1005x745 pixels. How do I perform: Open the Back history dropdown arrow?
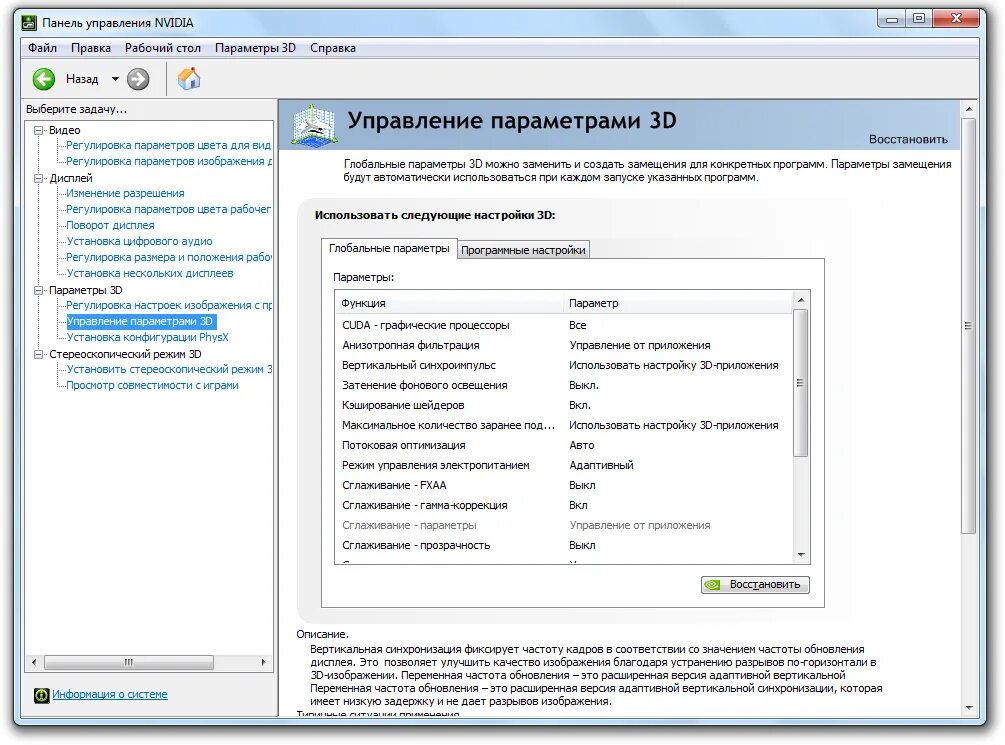click(x=115, y=80)
